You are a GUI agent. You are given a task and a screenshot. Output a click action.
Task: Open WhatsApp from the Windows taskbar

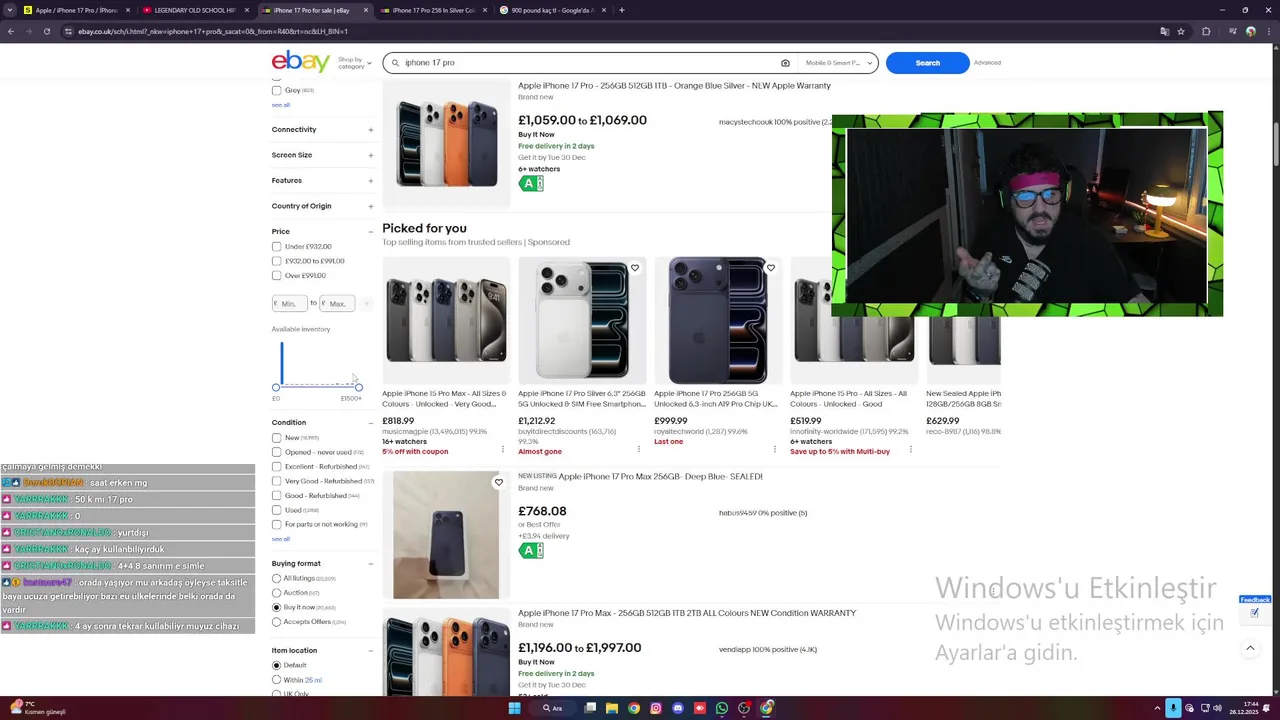(x=722, y=708)
